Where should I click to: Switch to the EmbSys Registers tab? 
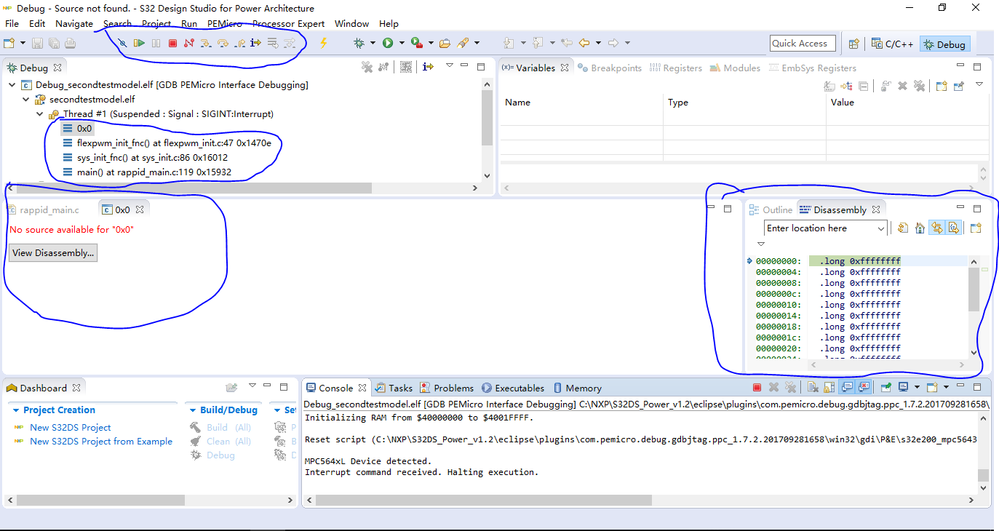tap(812, 68)
